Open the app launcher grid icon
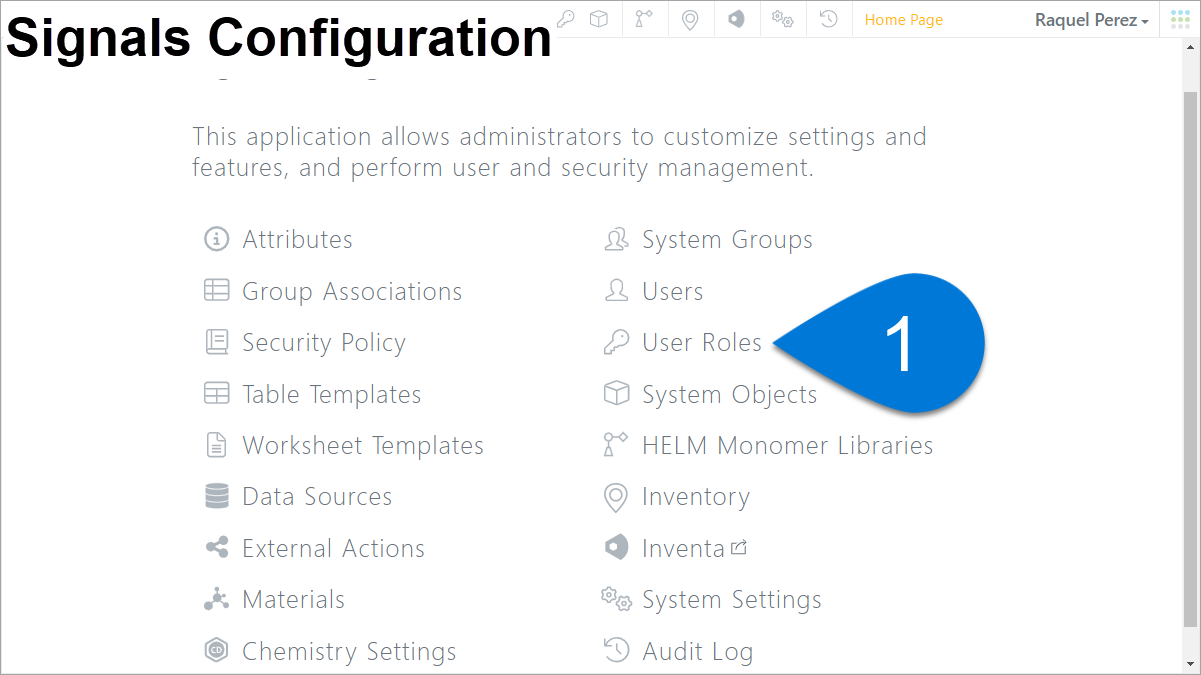The width and height of the screenshot is (1201, 675). click(1180, 19)
